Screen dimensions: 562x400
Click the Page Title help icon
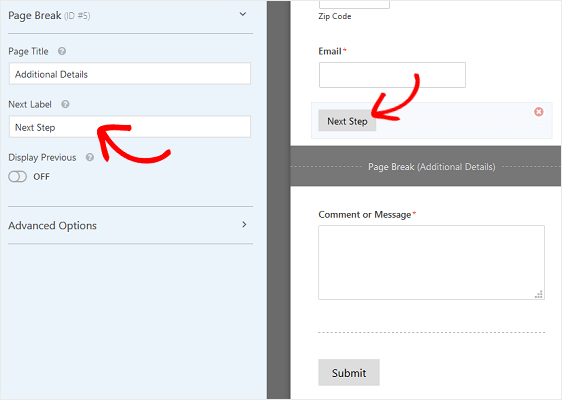[62, 51]
